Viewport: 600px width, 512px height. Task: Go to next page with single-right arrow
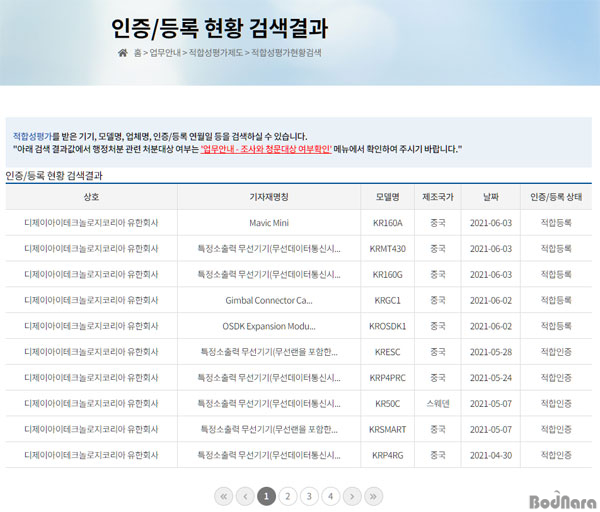coord(352,495)
